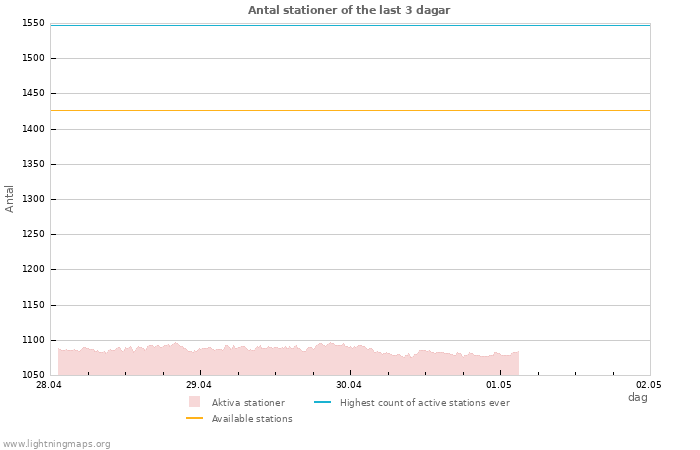Click the 01.05 date label on x-axis

point(499,385)
